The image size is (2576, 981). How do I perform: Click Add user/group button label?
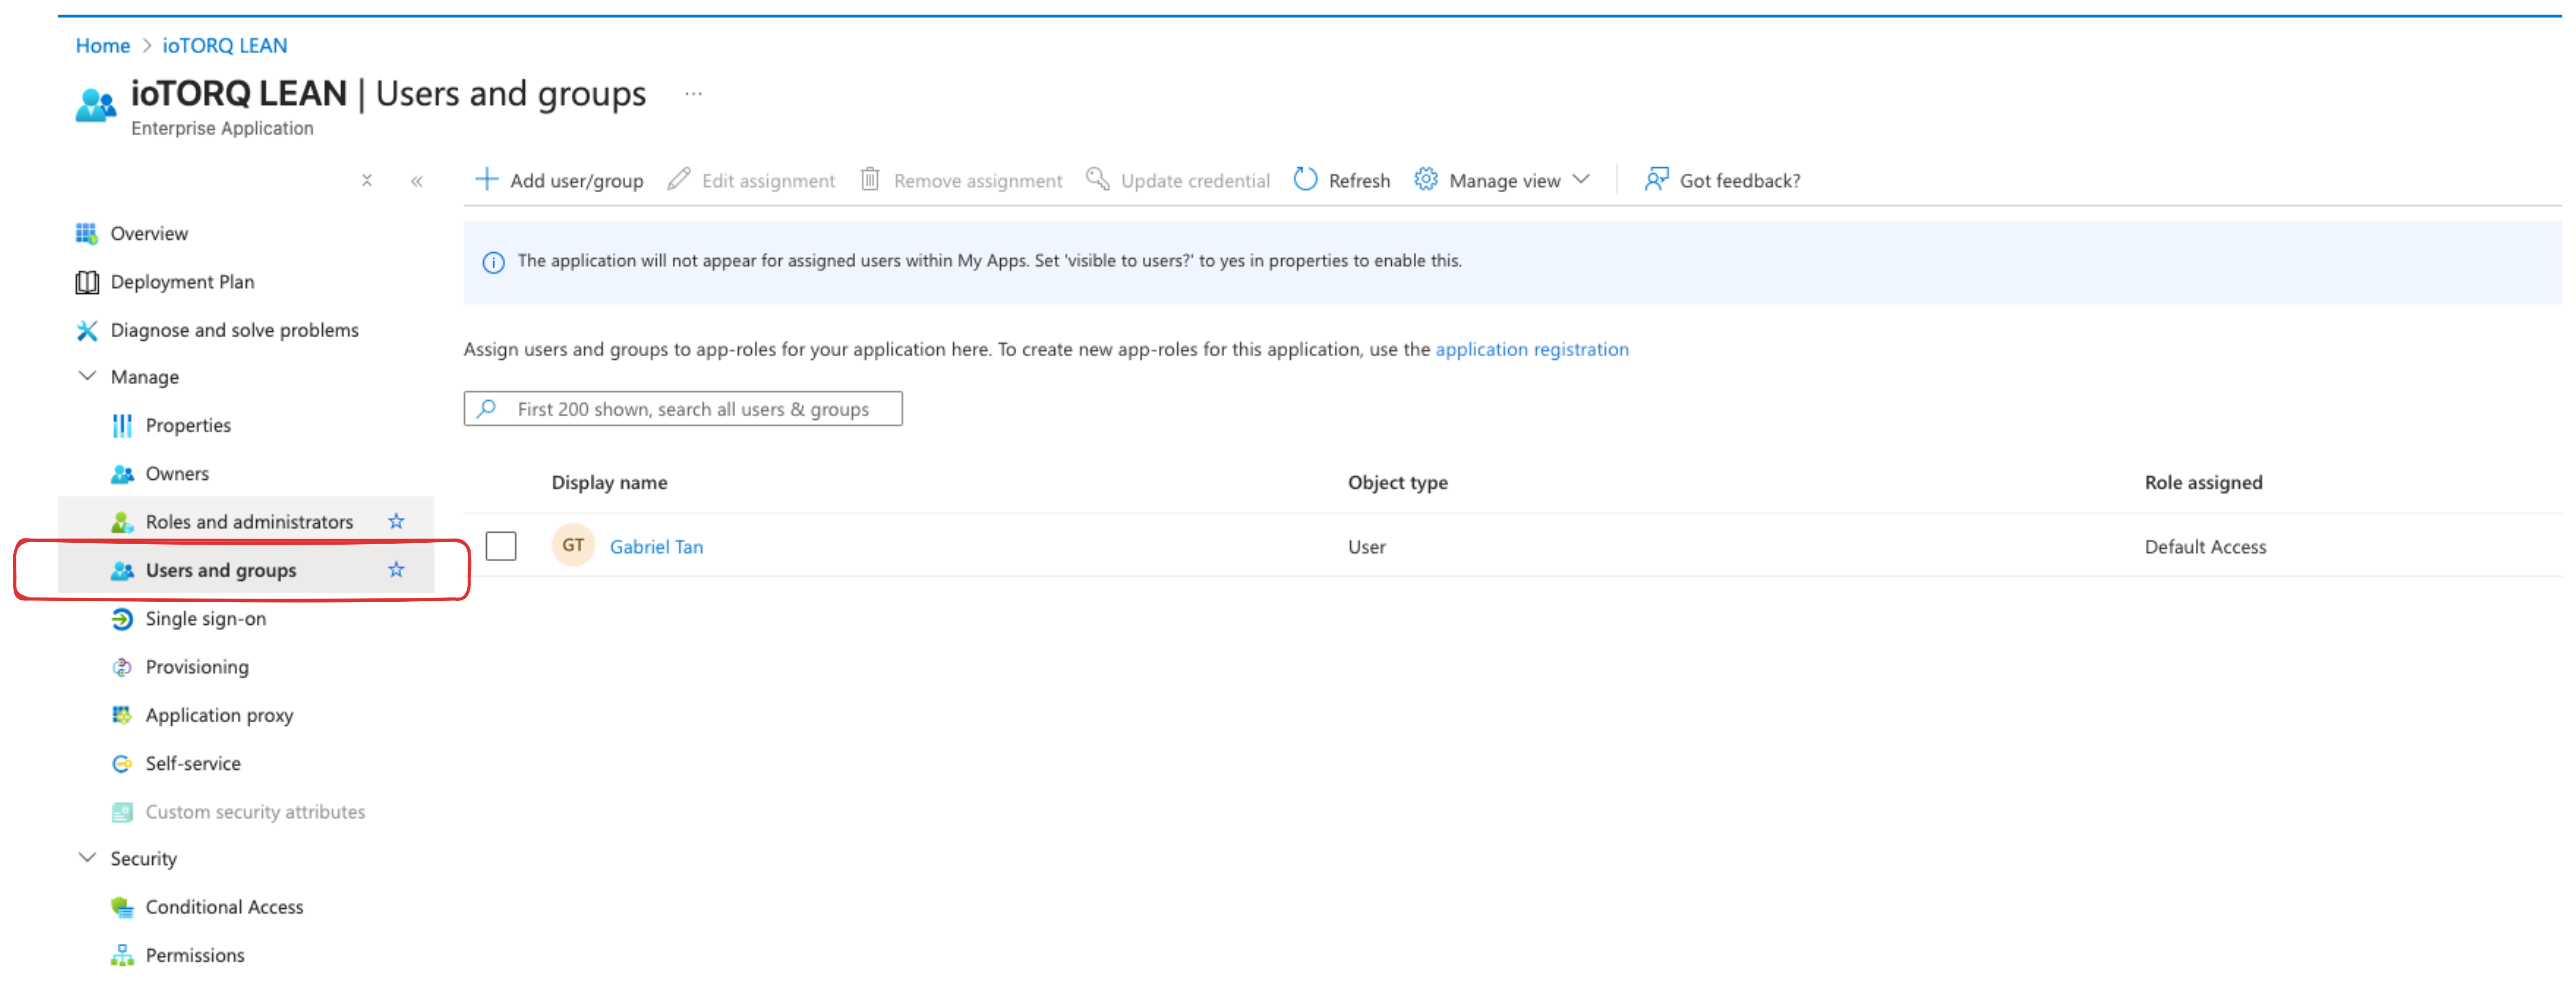coord(577,181)
